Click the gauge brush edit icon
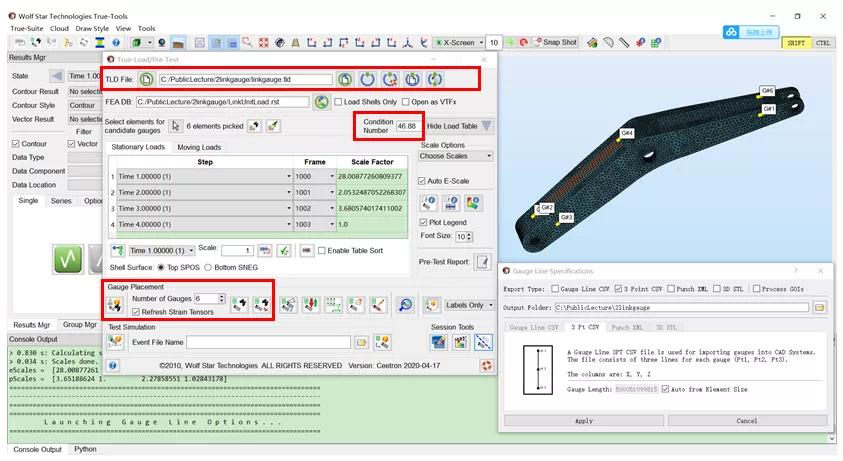Viewport: 843px width, 461px height. [378, 305]
